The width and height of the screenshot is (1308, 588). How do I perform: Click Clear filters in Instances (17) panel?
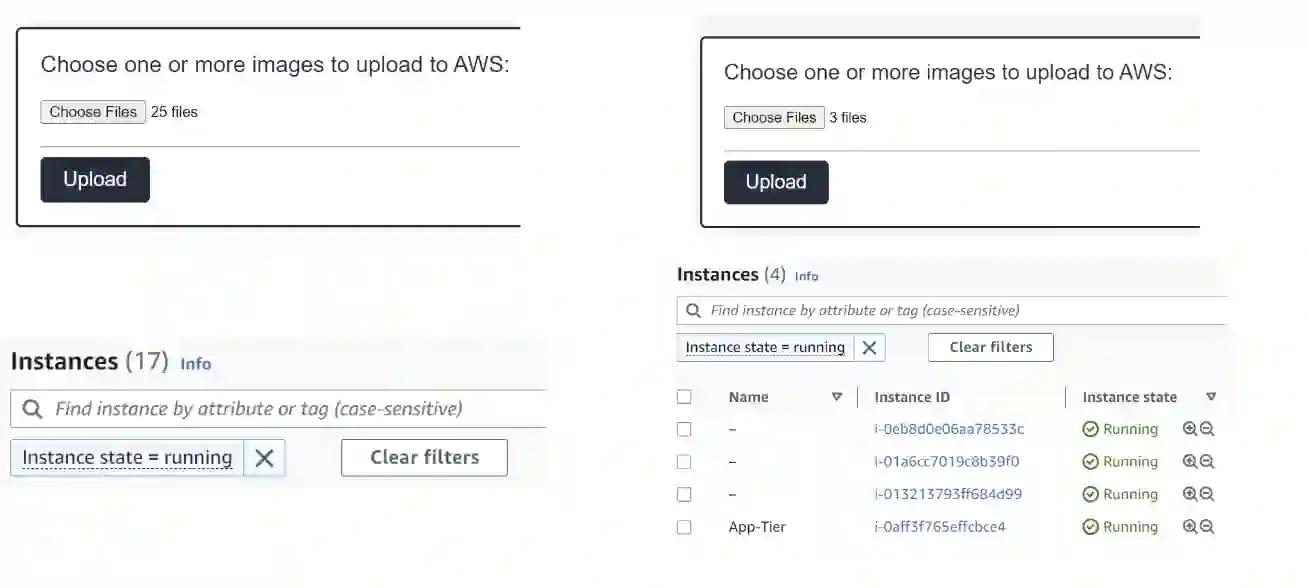[424, 458]
